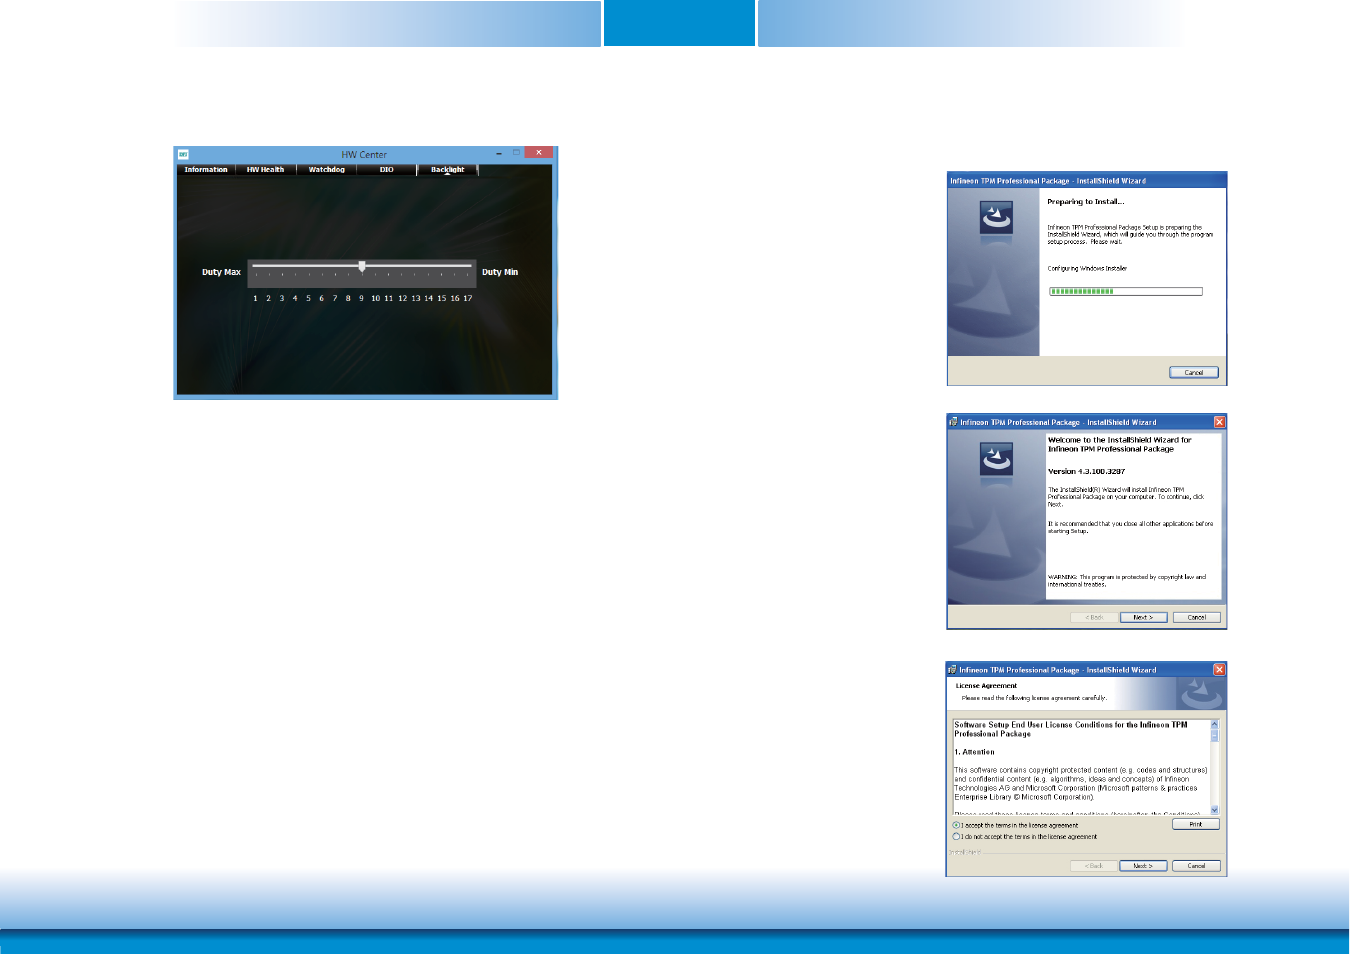This screenshot has width=1350, height=954.
Task: Click Next in the License Agreement dialog
Action: pyautogui.click(x=1143, y=866)
